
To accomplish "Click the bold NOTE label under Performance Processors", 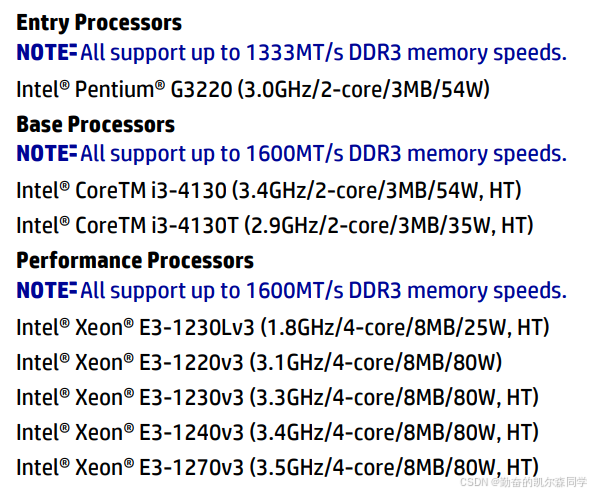I will coord(47,291).
